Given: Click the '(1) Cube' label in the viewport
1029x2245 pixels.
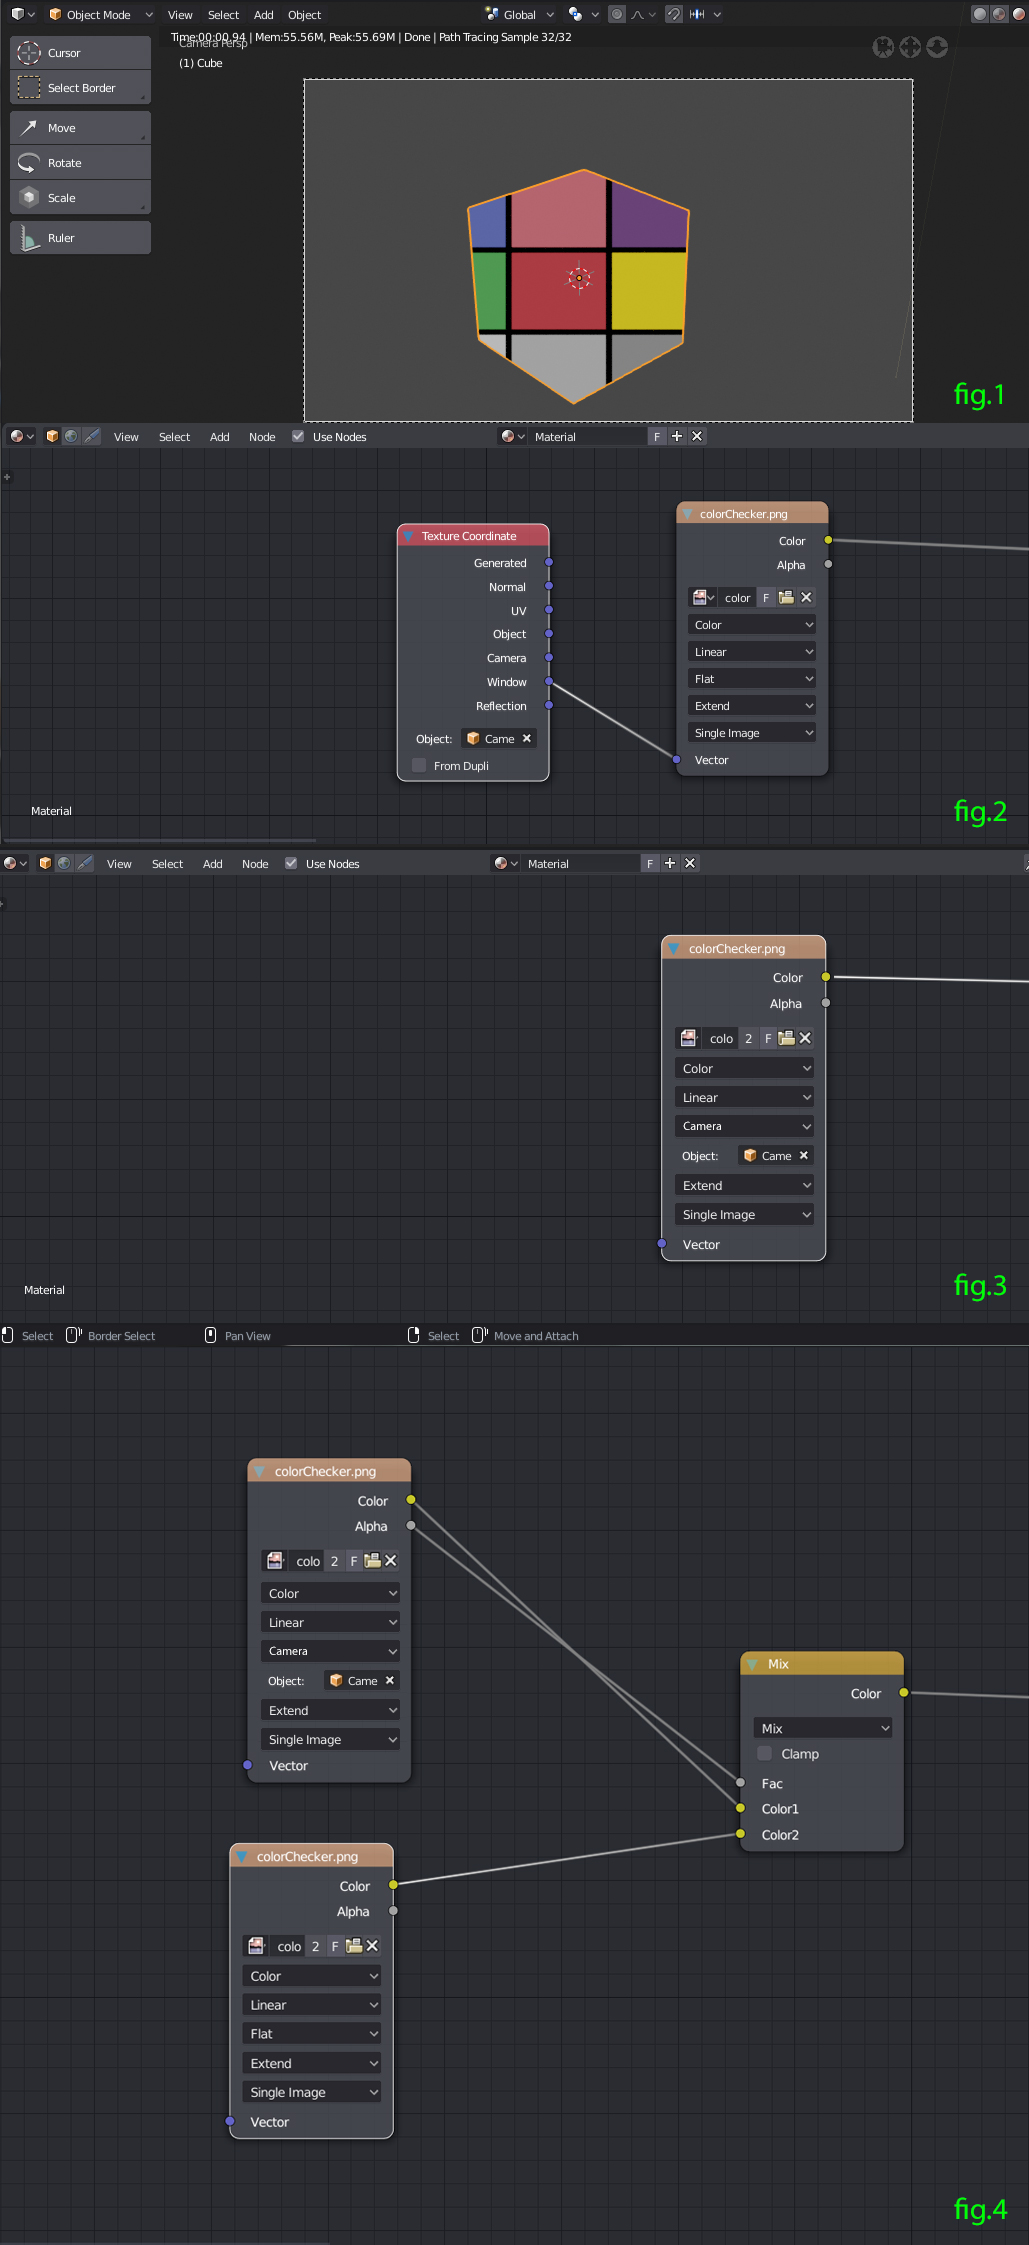Looking at the screenshot, I should click(201, 63).
